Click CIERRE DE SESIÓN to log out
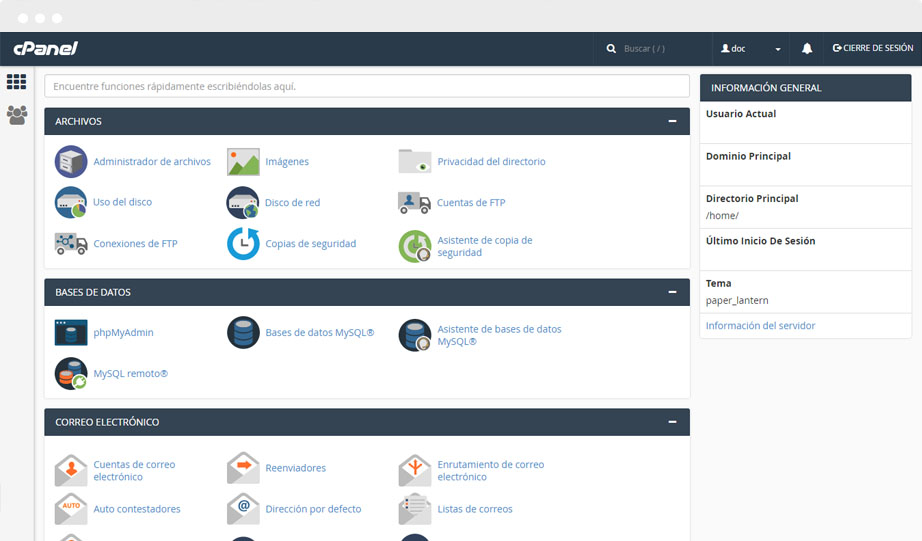922x541 pixels. [873, 48]
